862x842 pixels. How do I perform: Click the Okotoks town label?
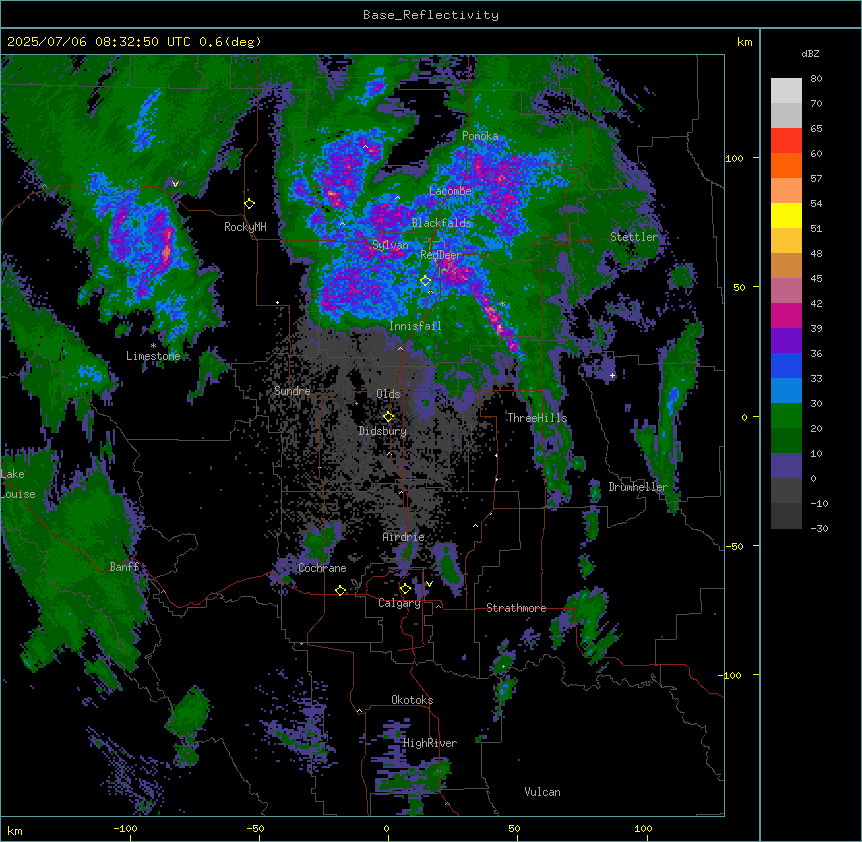412,700
